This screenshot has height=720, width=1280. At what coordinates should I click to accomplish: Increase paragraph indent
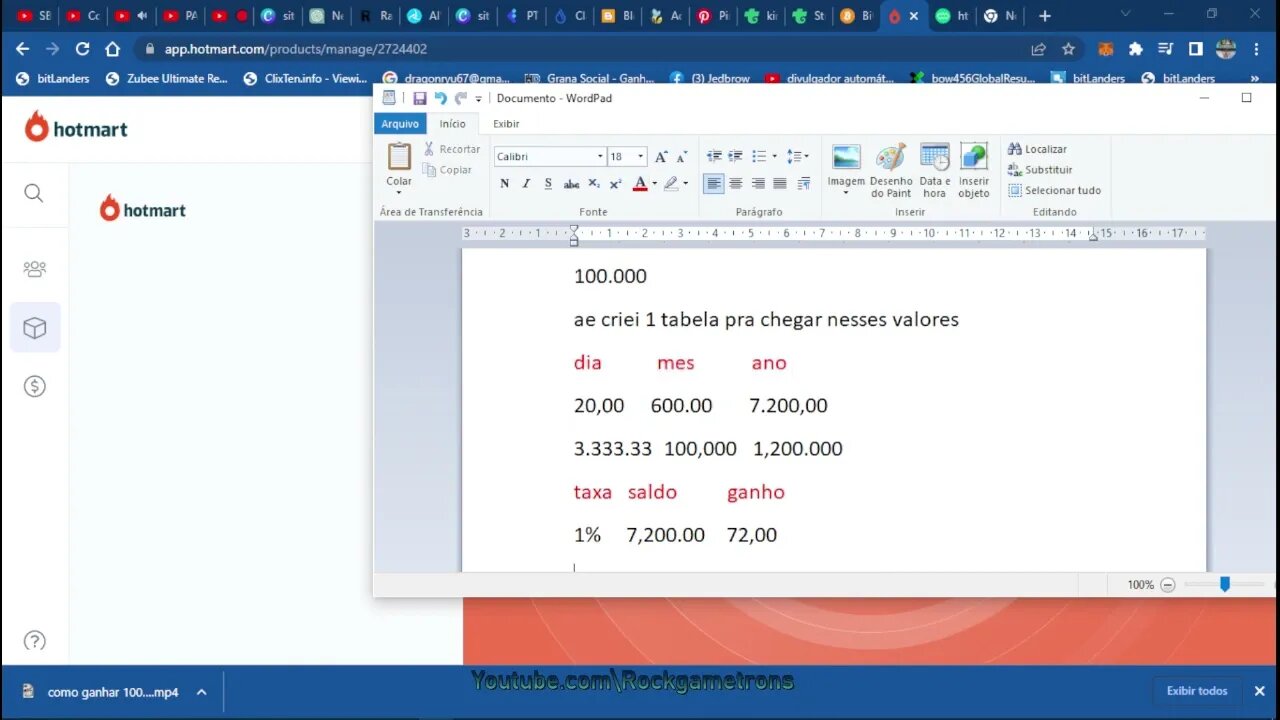click(x=735, y=157)
